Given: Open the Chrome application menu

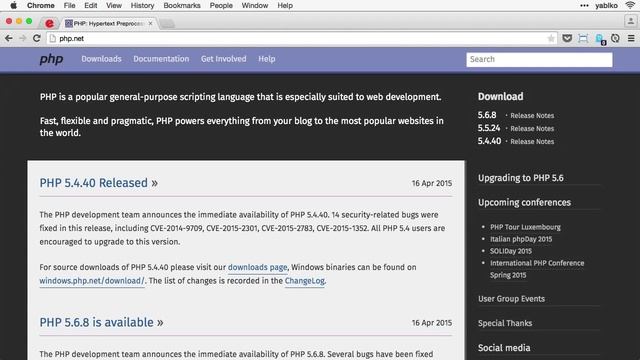Looking at the screenshot, I should (40, 5).
